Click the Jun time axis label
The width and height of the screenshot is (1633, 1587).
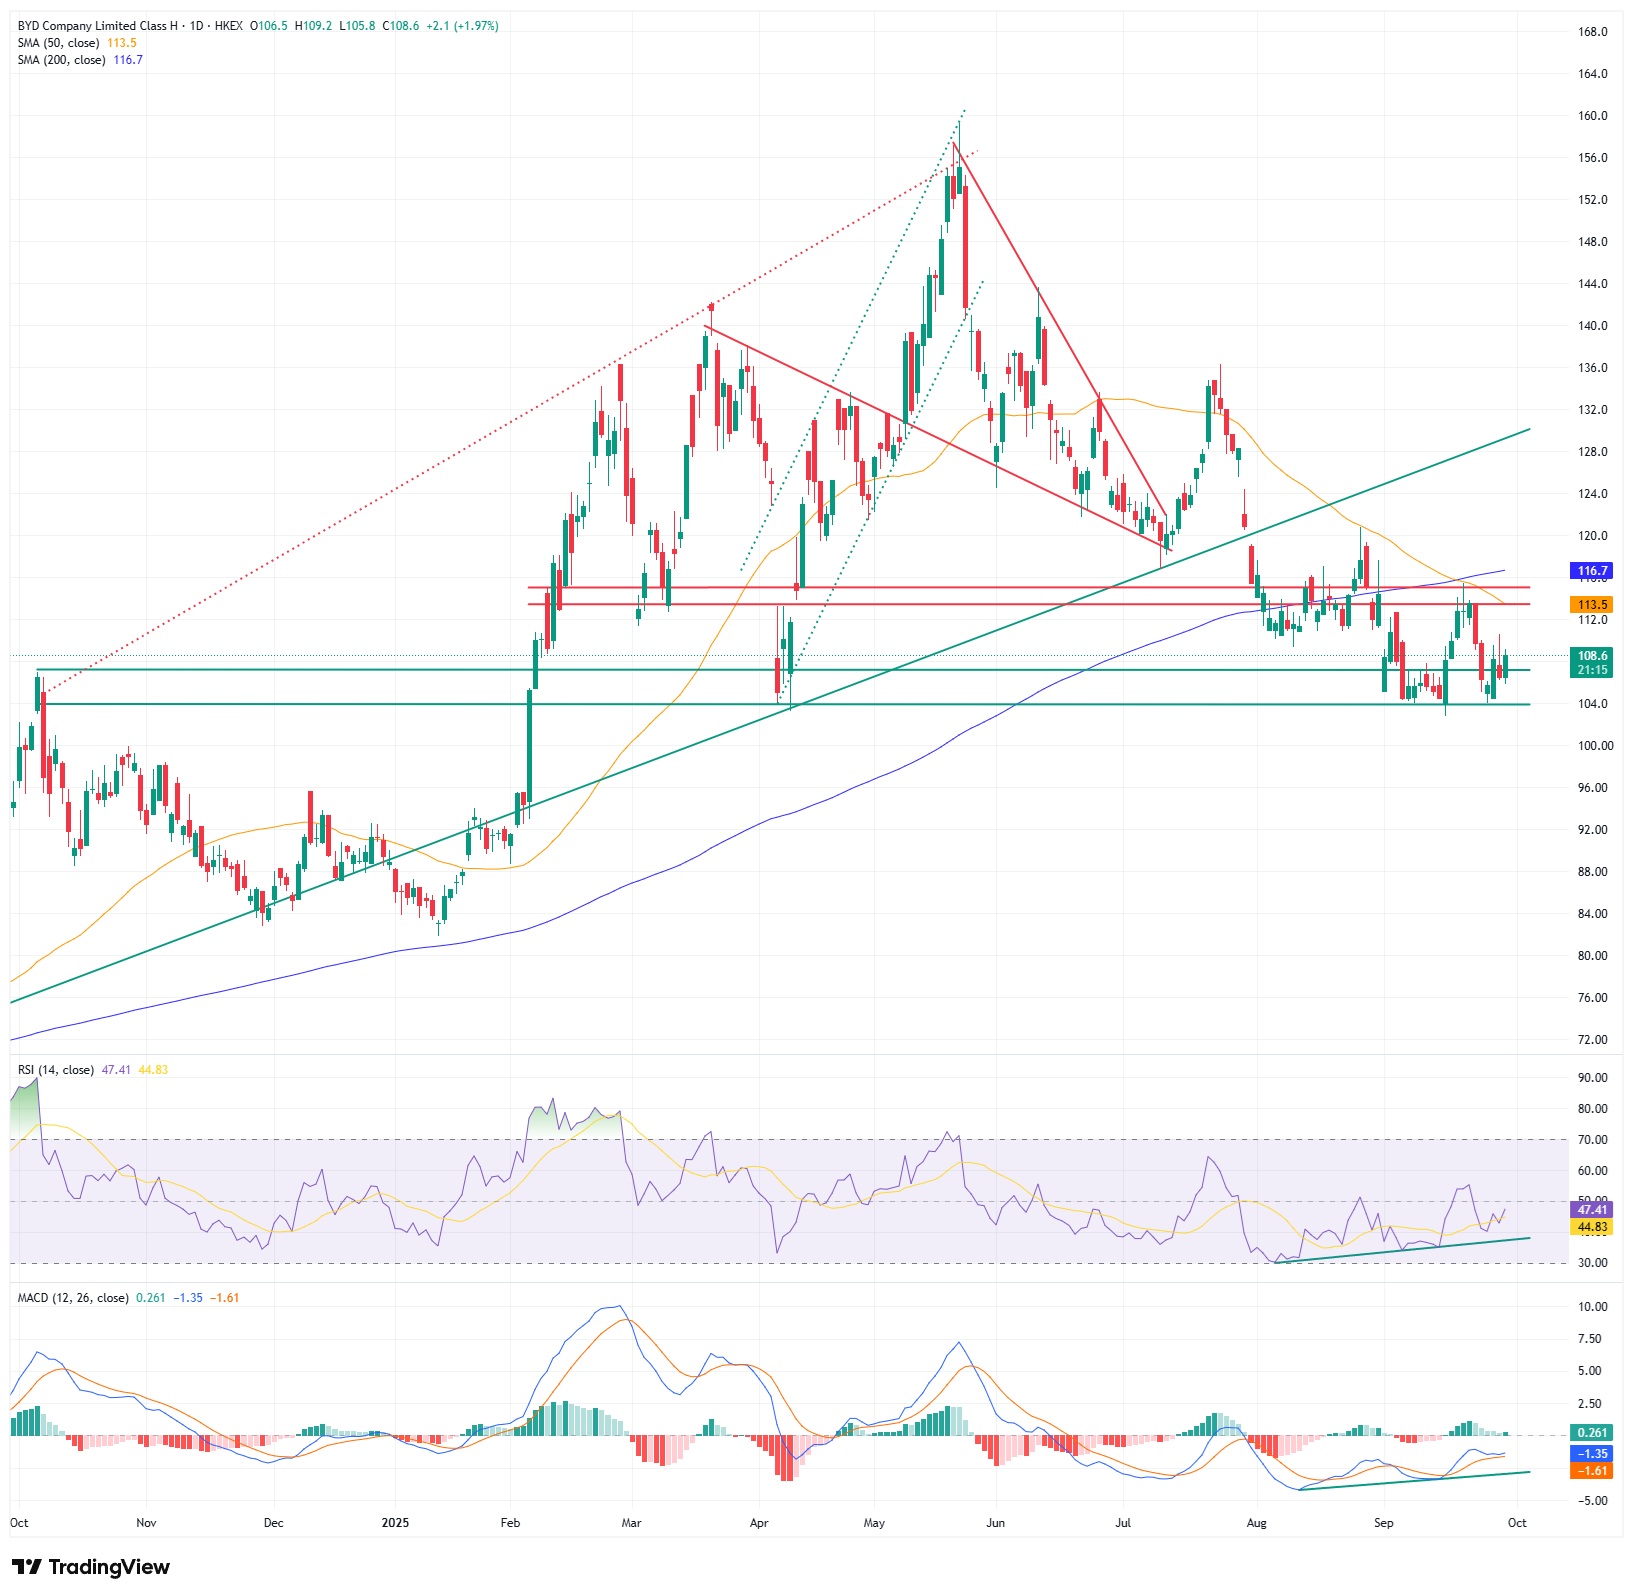point(995,1524)
